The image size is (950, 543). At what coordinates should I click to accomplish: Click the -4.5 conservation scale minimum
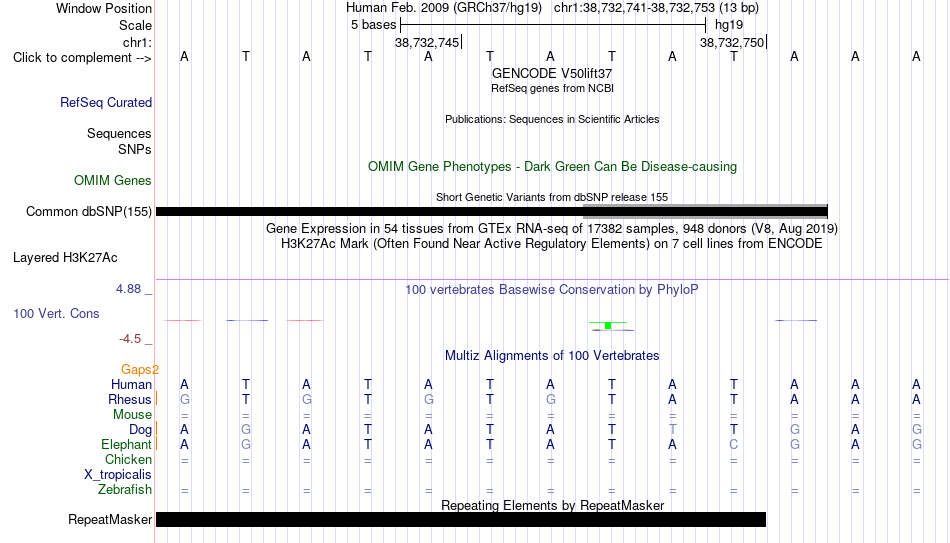(x=130, y=339)
